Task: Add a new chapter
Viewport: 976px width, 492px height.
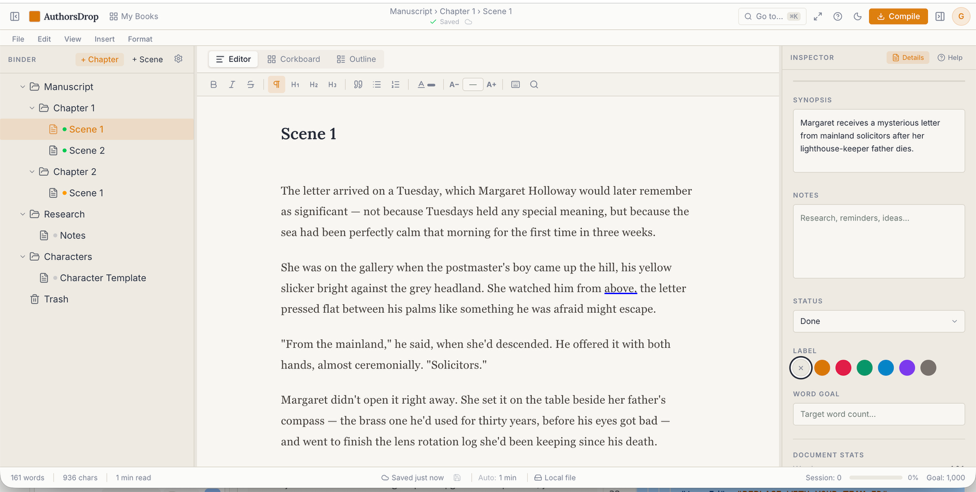Action: coord(100,59)
